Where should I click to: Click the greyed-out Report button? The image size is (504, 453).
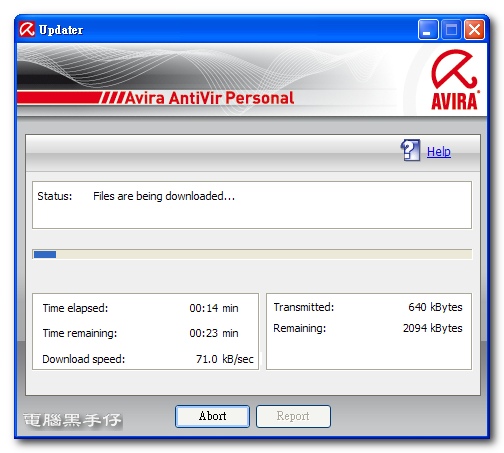click(x=293, y=416)
